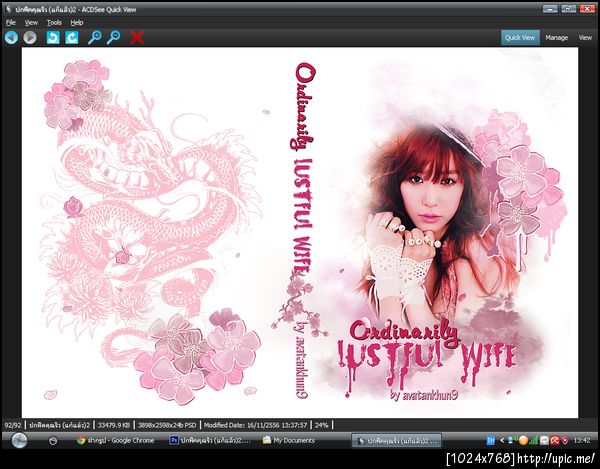Open the File menu
The width and height of the screenshot is (600, 469).
click(11, 23)
